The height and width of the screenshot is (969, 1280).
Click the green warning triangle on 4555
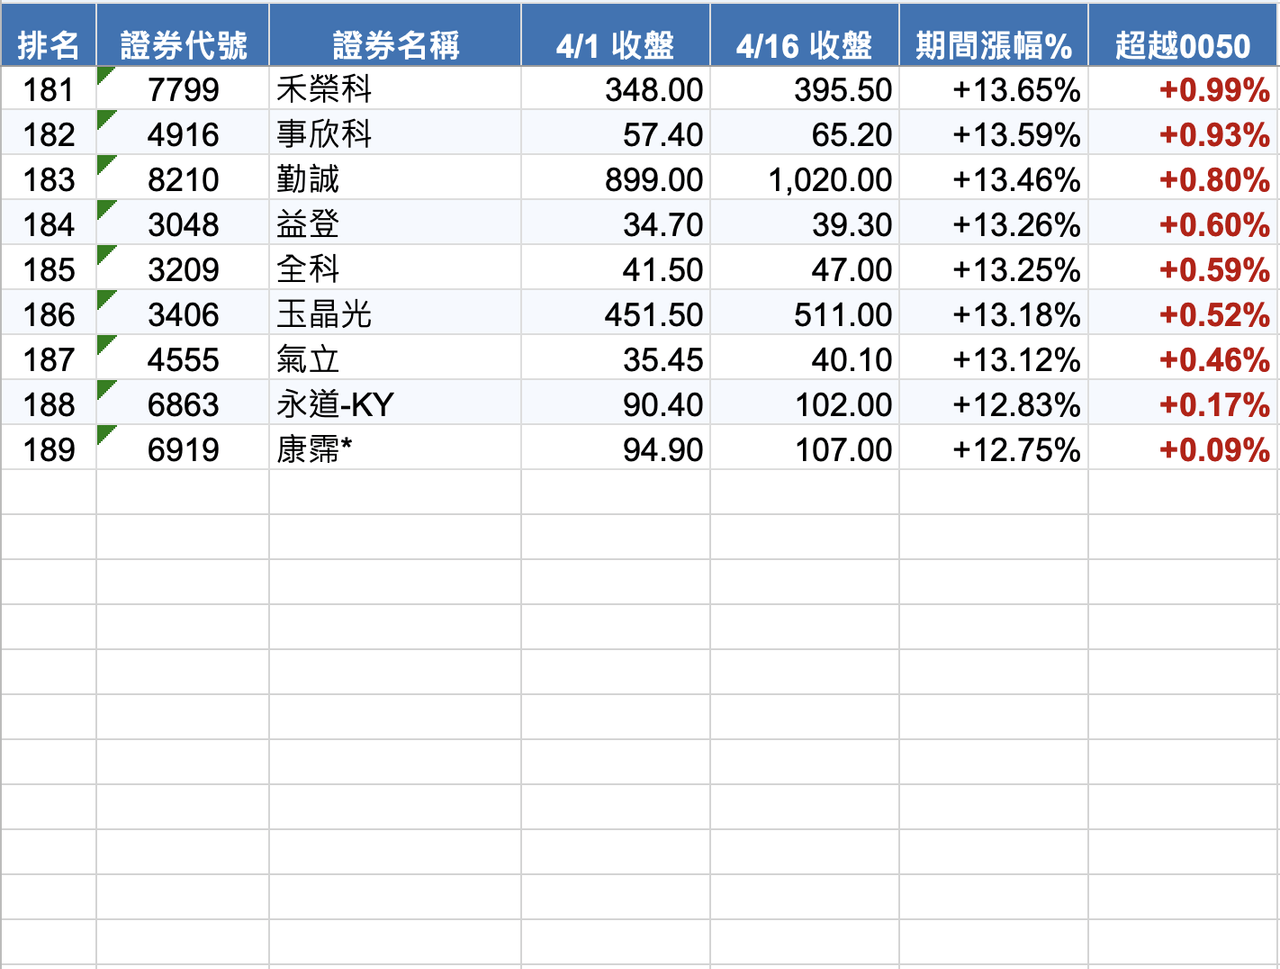click(x=105, y=344)
